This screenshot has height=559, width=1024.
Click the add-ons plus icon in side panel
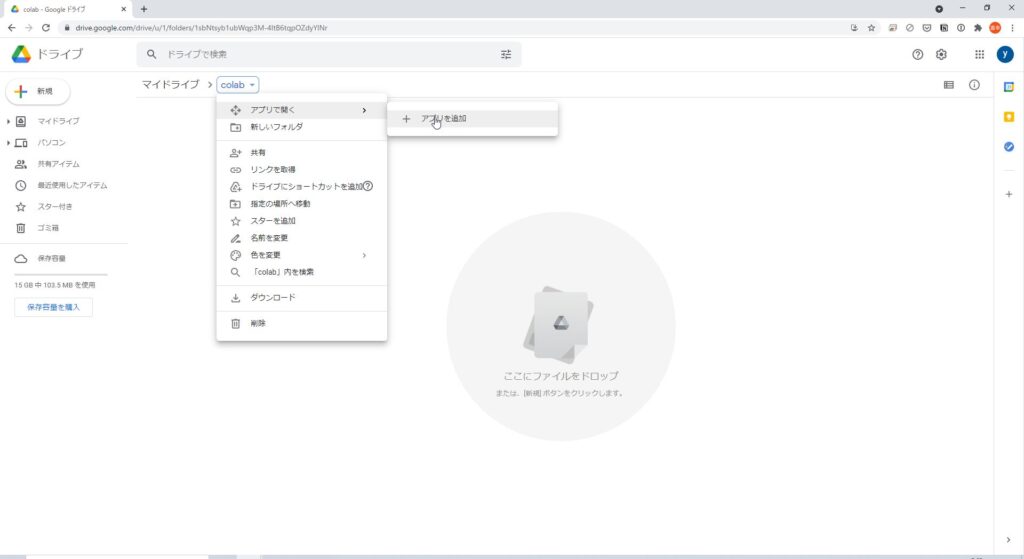coord(1009,194)
